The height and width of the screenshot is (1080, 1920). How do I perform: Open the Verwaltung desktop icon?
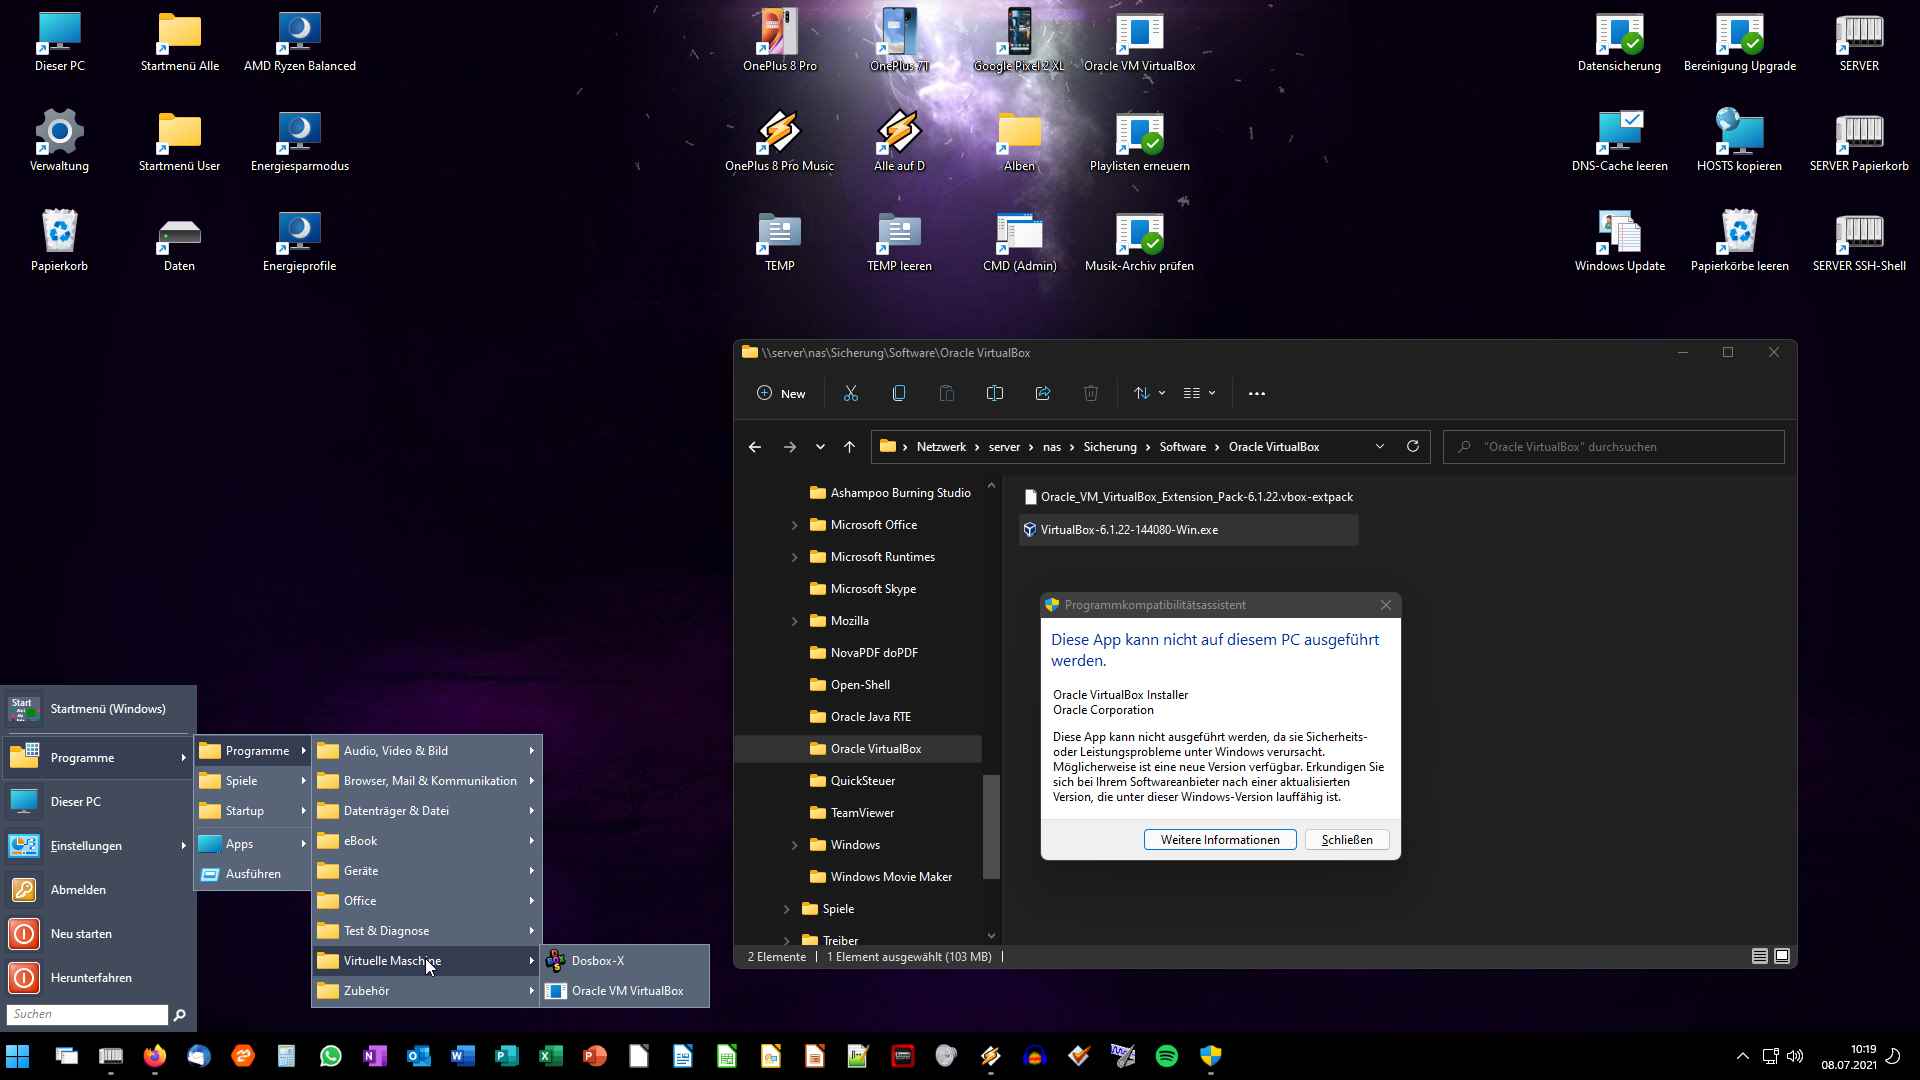60,140
